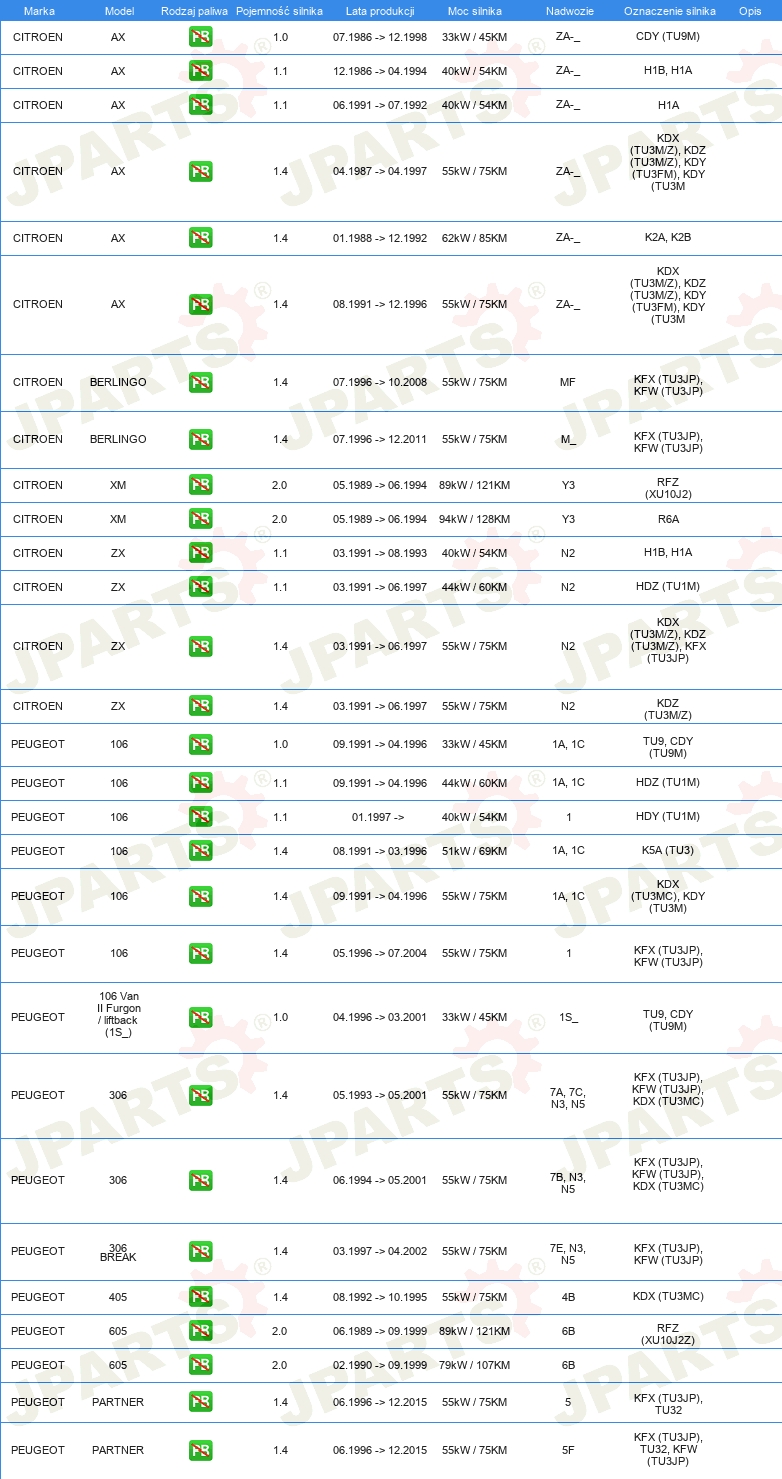
Task: Click the petrol icon for Citroen AX K2A, K2B
Action: coord(200,238)
